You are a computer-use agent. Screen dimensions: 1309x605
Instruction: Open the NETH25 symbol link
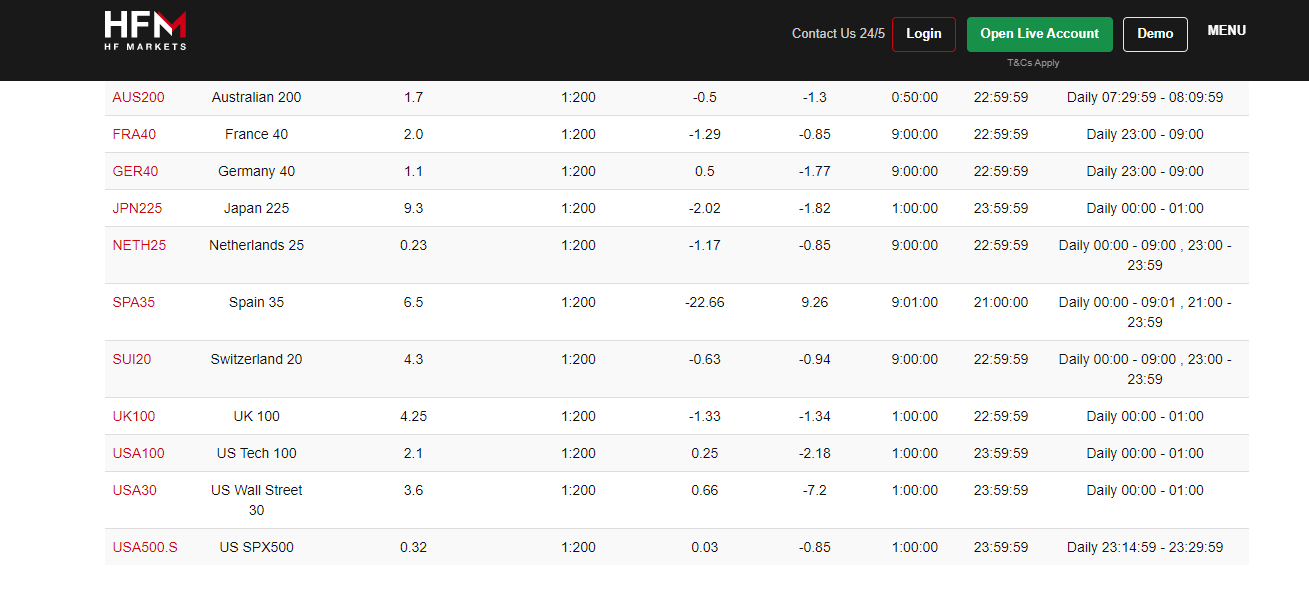tap(139, 245)
